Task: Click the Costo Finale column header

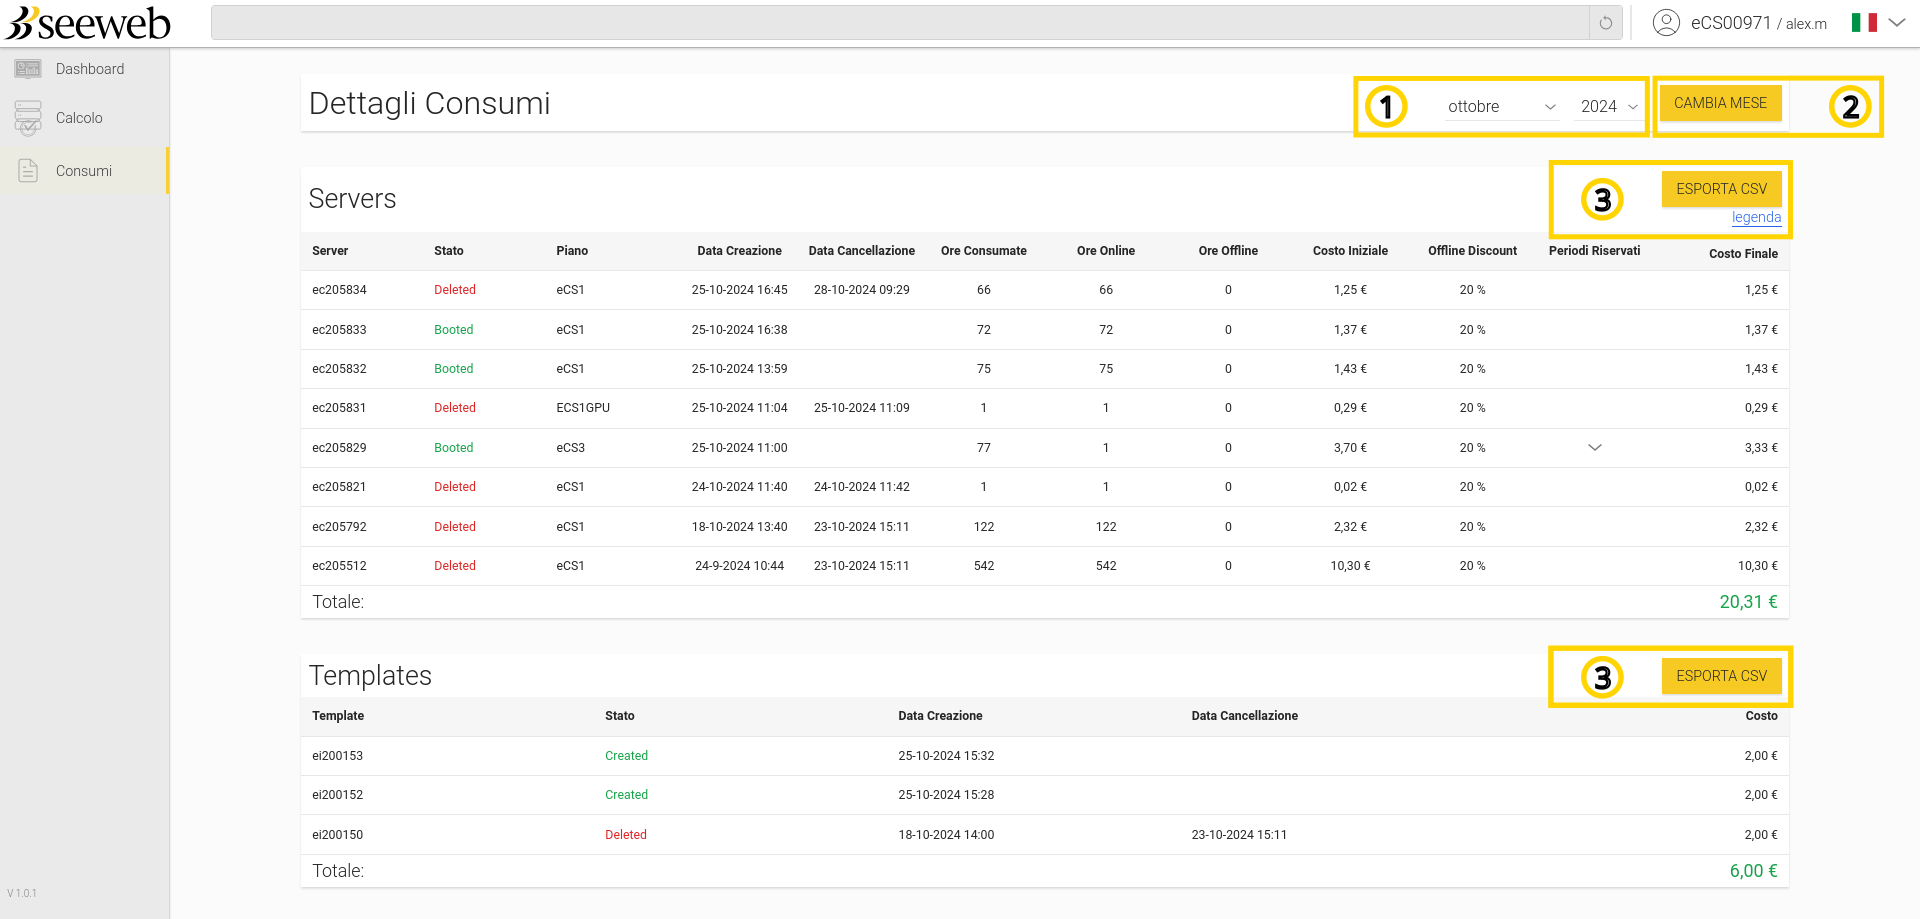Action: tap(1743, 254)
